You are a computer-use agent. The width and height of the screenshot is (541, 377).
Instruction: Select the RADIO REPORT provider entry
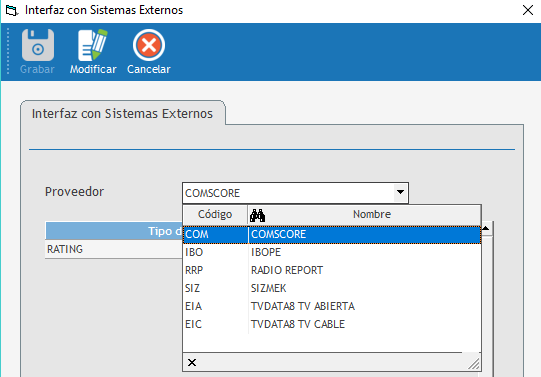pos(332,270)
